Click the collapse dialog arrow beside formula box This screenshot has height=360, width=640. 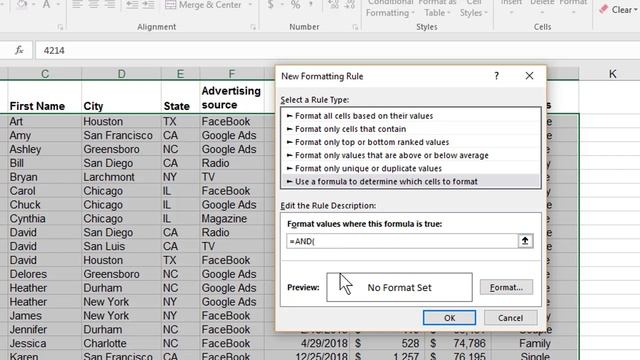coord(525,241)
